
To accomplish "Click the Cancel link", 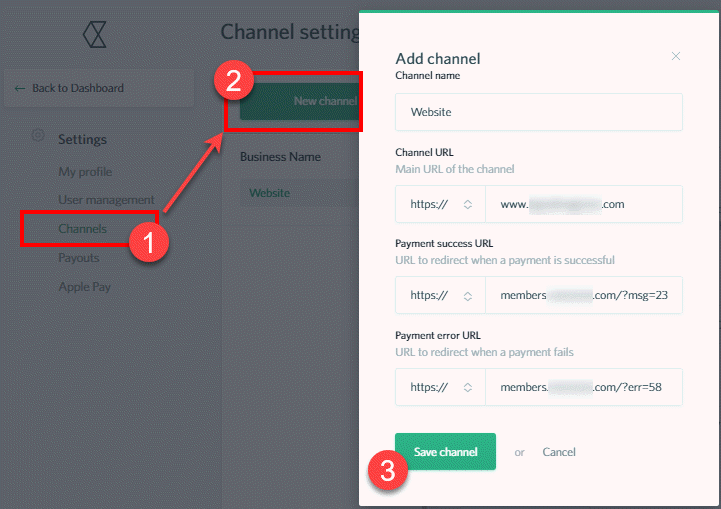I will (559, 452).
